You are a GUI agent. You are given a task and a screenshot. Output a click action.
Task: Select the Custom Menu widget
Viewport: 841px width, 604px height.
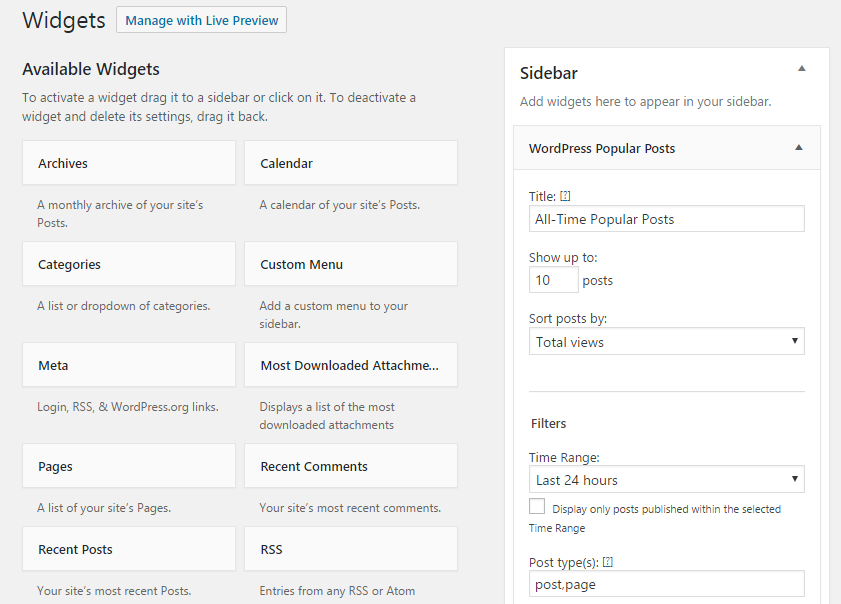point(351,264)
